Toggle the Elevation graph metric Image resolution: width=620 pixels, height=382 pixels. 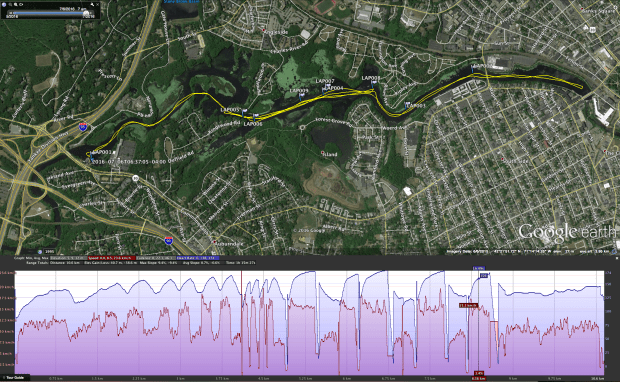(x=68, y=258)
